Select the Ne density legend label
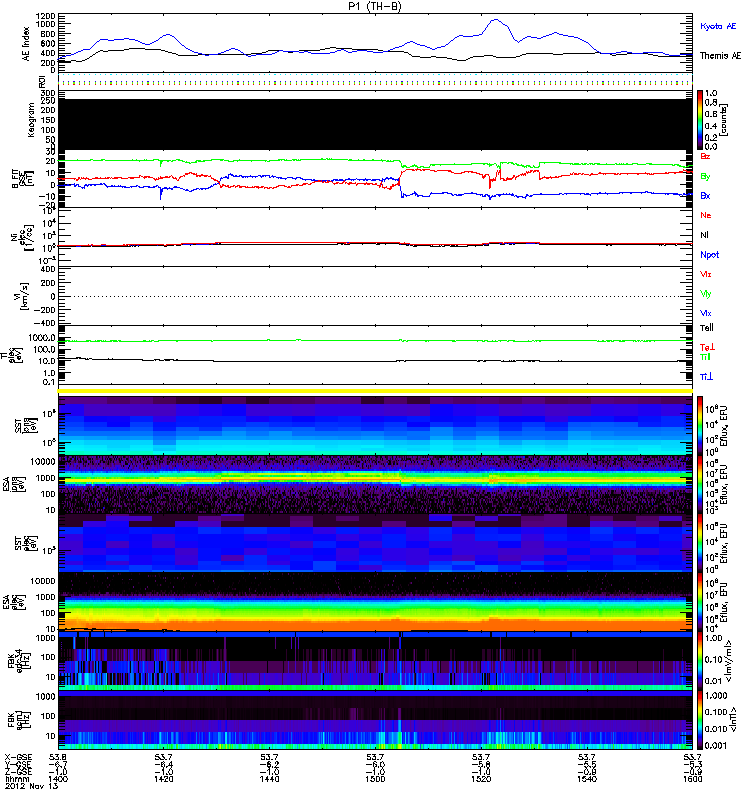This screenshot has width=750, height=800. click(x=705, y=214)
